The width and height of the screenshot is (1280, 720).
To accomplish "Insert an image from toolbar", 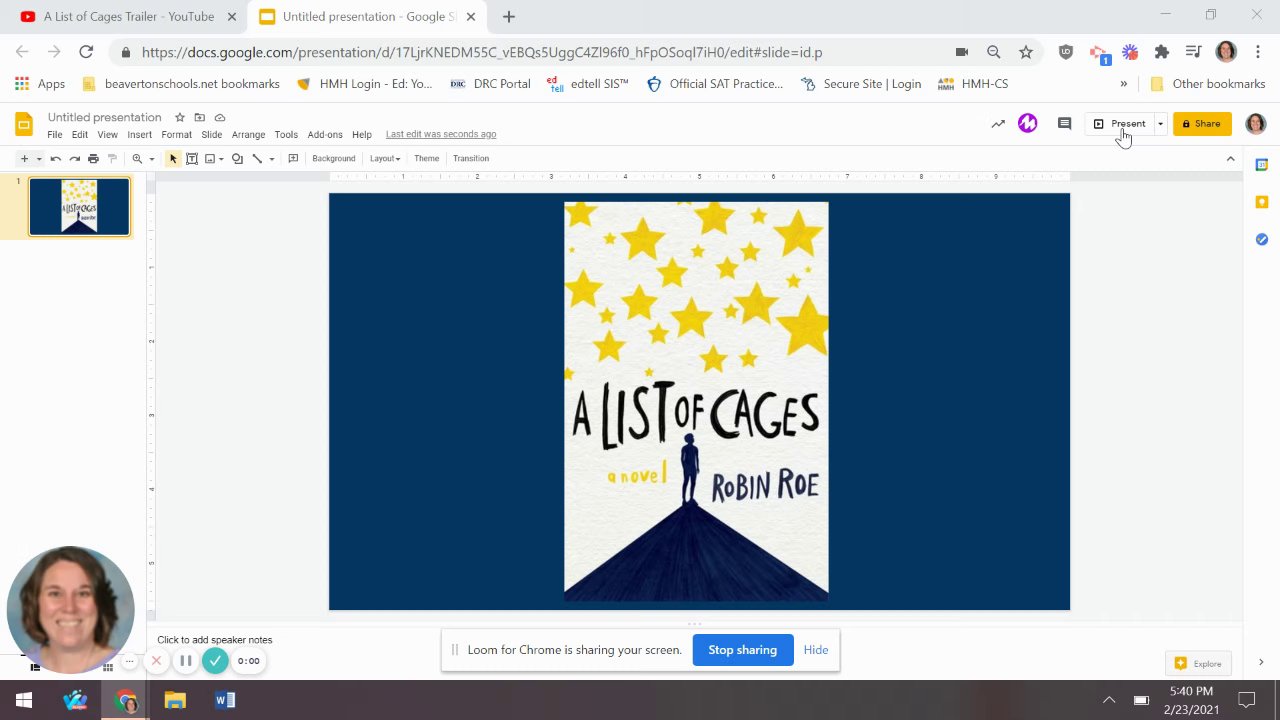I will 210,158.
